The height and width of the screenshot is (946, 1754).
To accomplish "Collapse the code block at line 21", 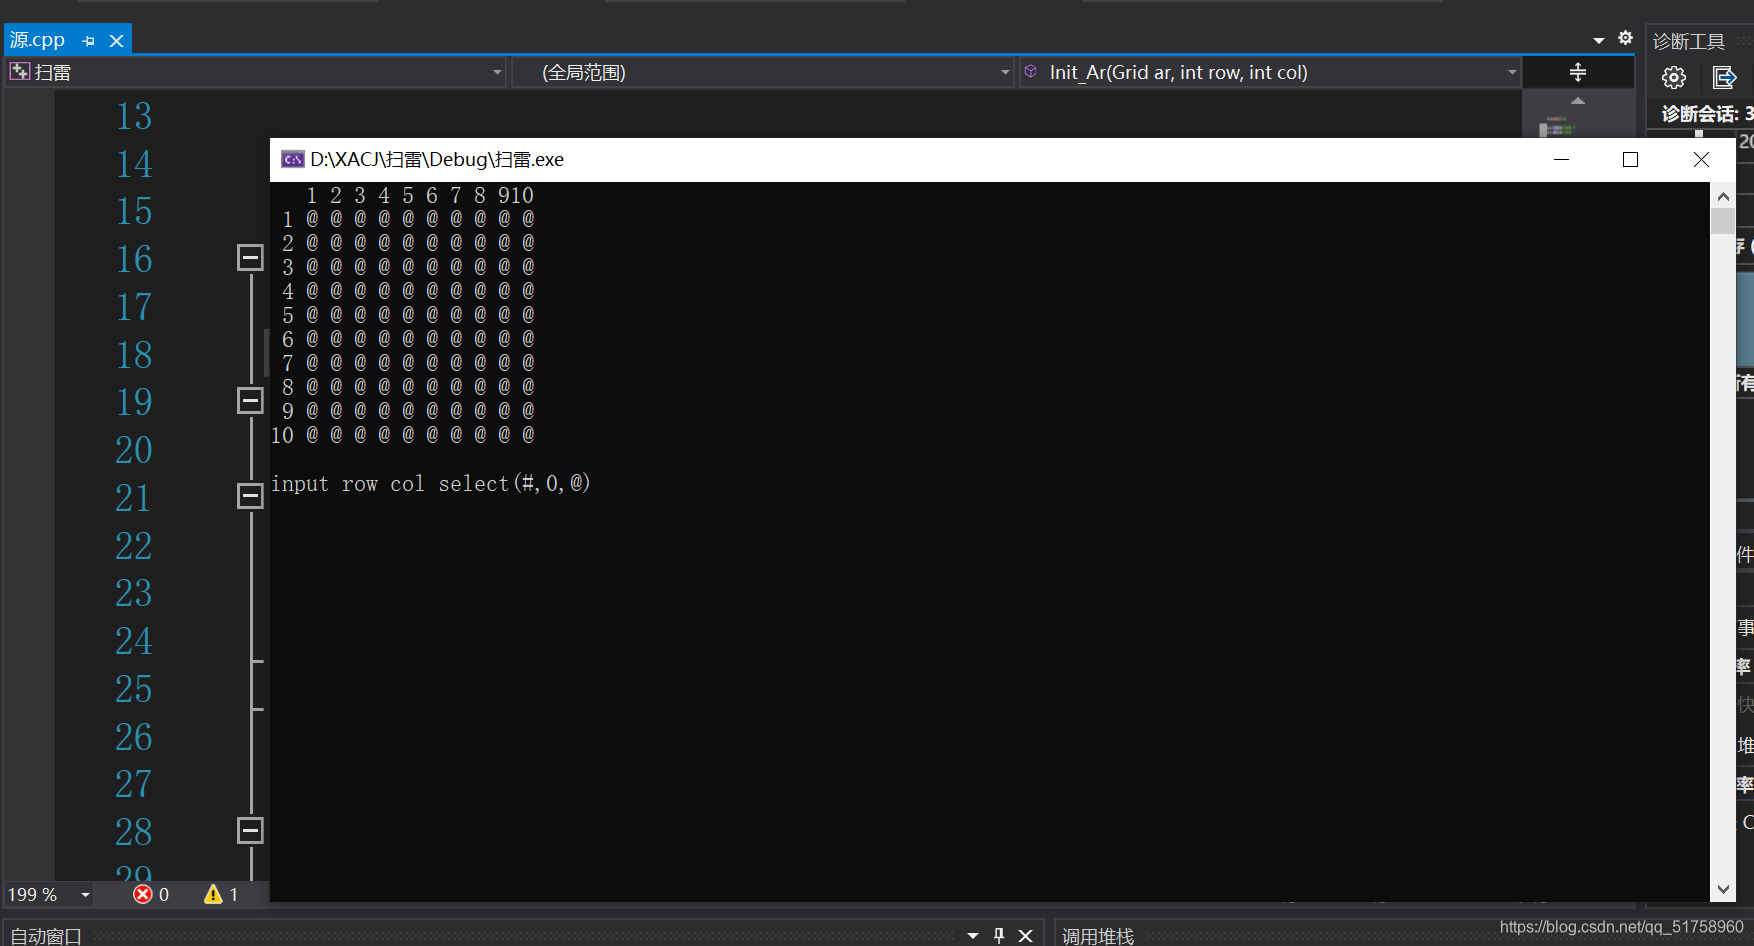I will click(x=250, y=496).
